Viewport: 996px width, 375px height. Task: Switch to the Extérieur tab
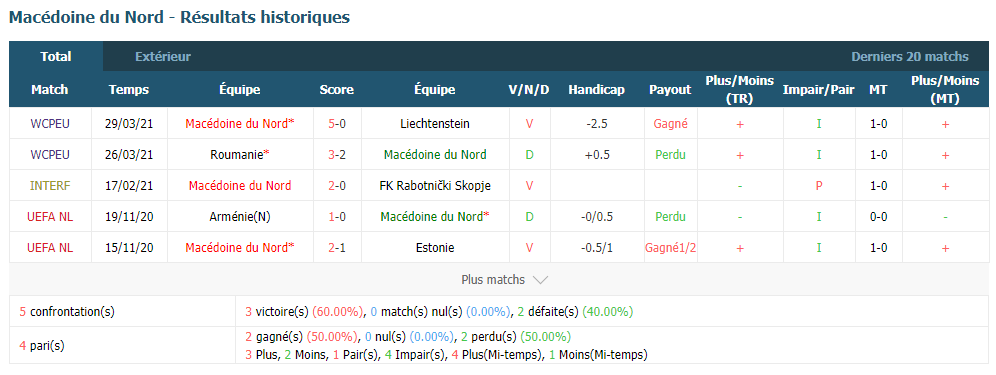[x=163, y=57]
